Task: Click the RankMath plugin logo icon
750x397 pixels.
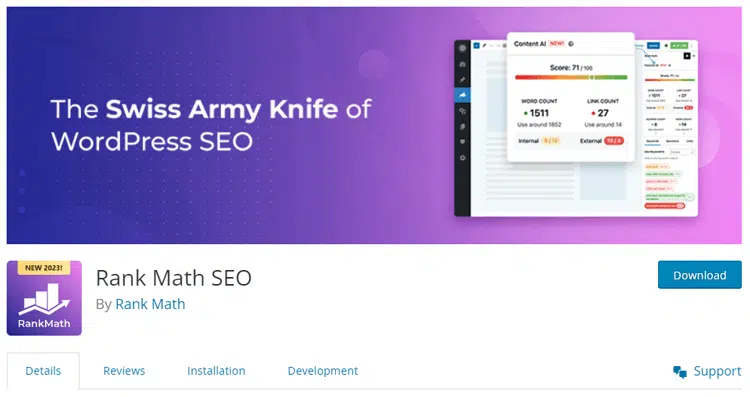Action: pyautogui.click(x=44, y=298)
